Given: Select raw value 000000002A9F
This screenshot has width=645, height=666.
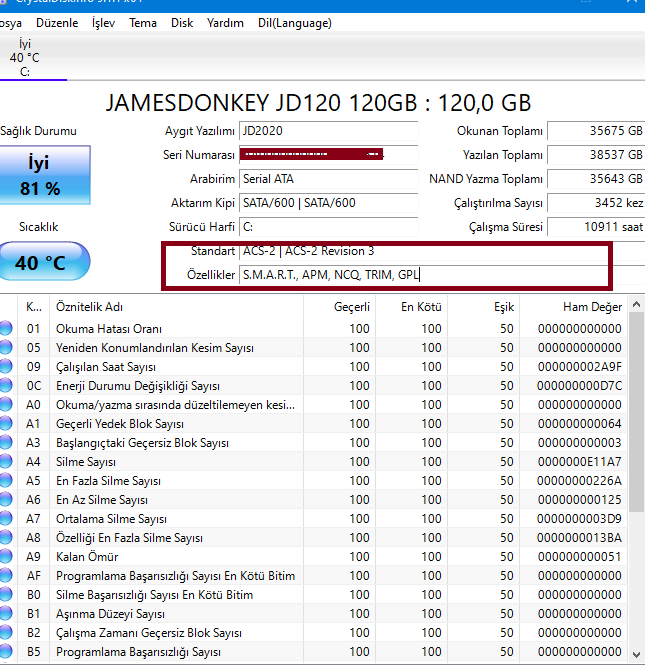Looking at the screenshot, I should point(580,367).
